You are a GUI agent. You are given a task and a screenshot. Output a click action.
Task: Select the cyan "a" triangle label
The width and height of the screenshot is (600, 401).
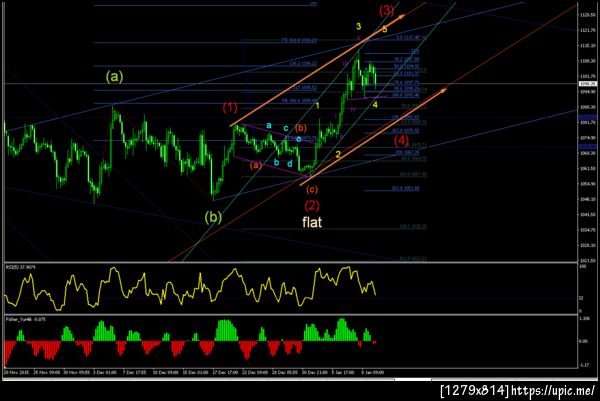pyautogui.click(x=269, y=126)
